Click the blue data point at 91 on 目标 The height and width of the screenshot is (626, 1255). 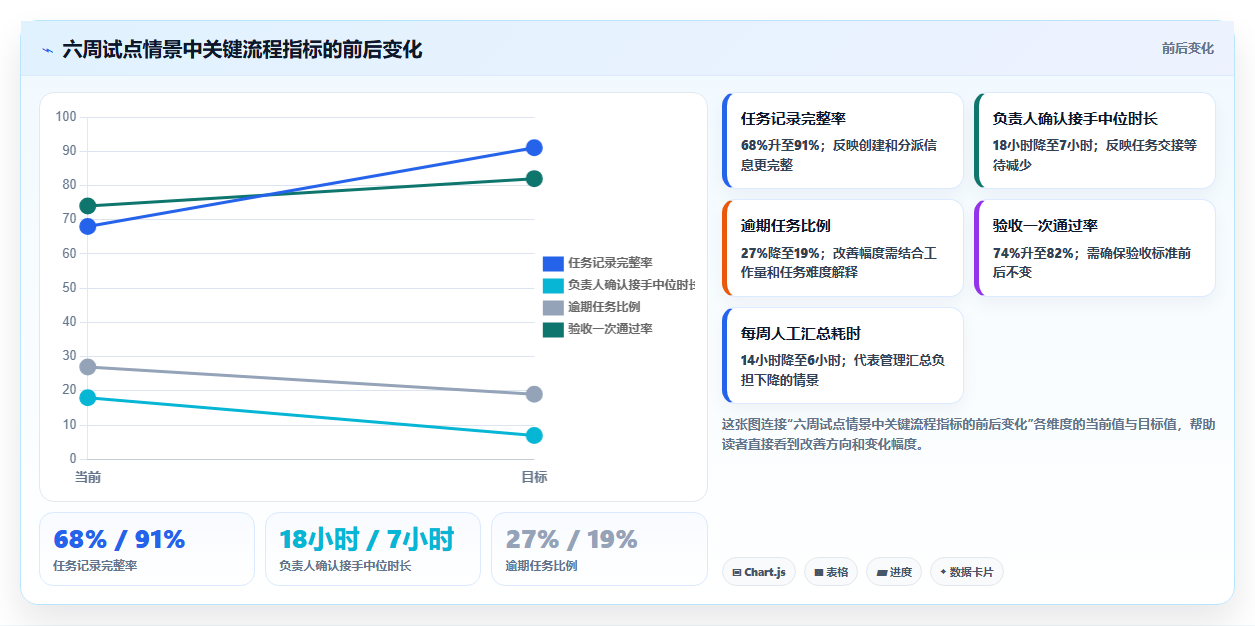pyautogui.click(x=534, y=148)
